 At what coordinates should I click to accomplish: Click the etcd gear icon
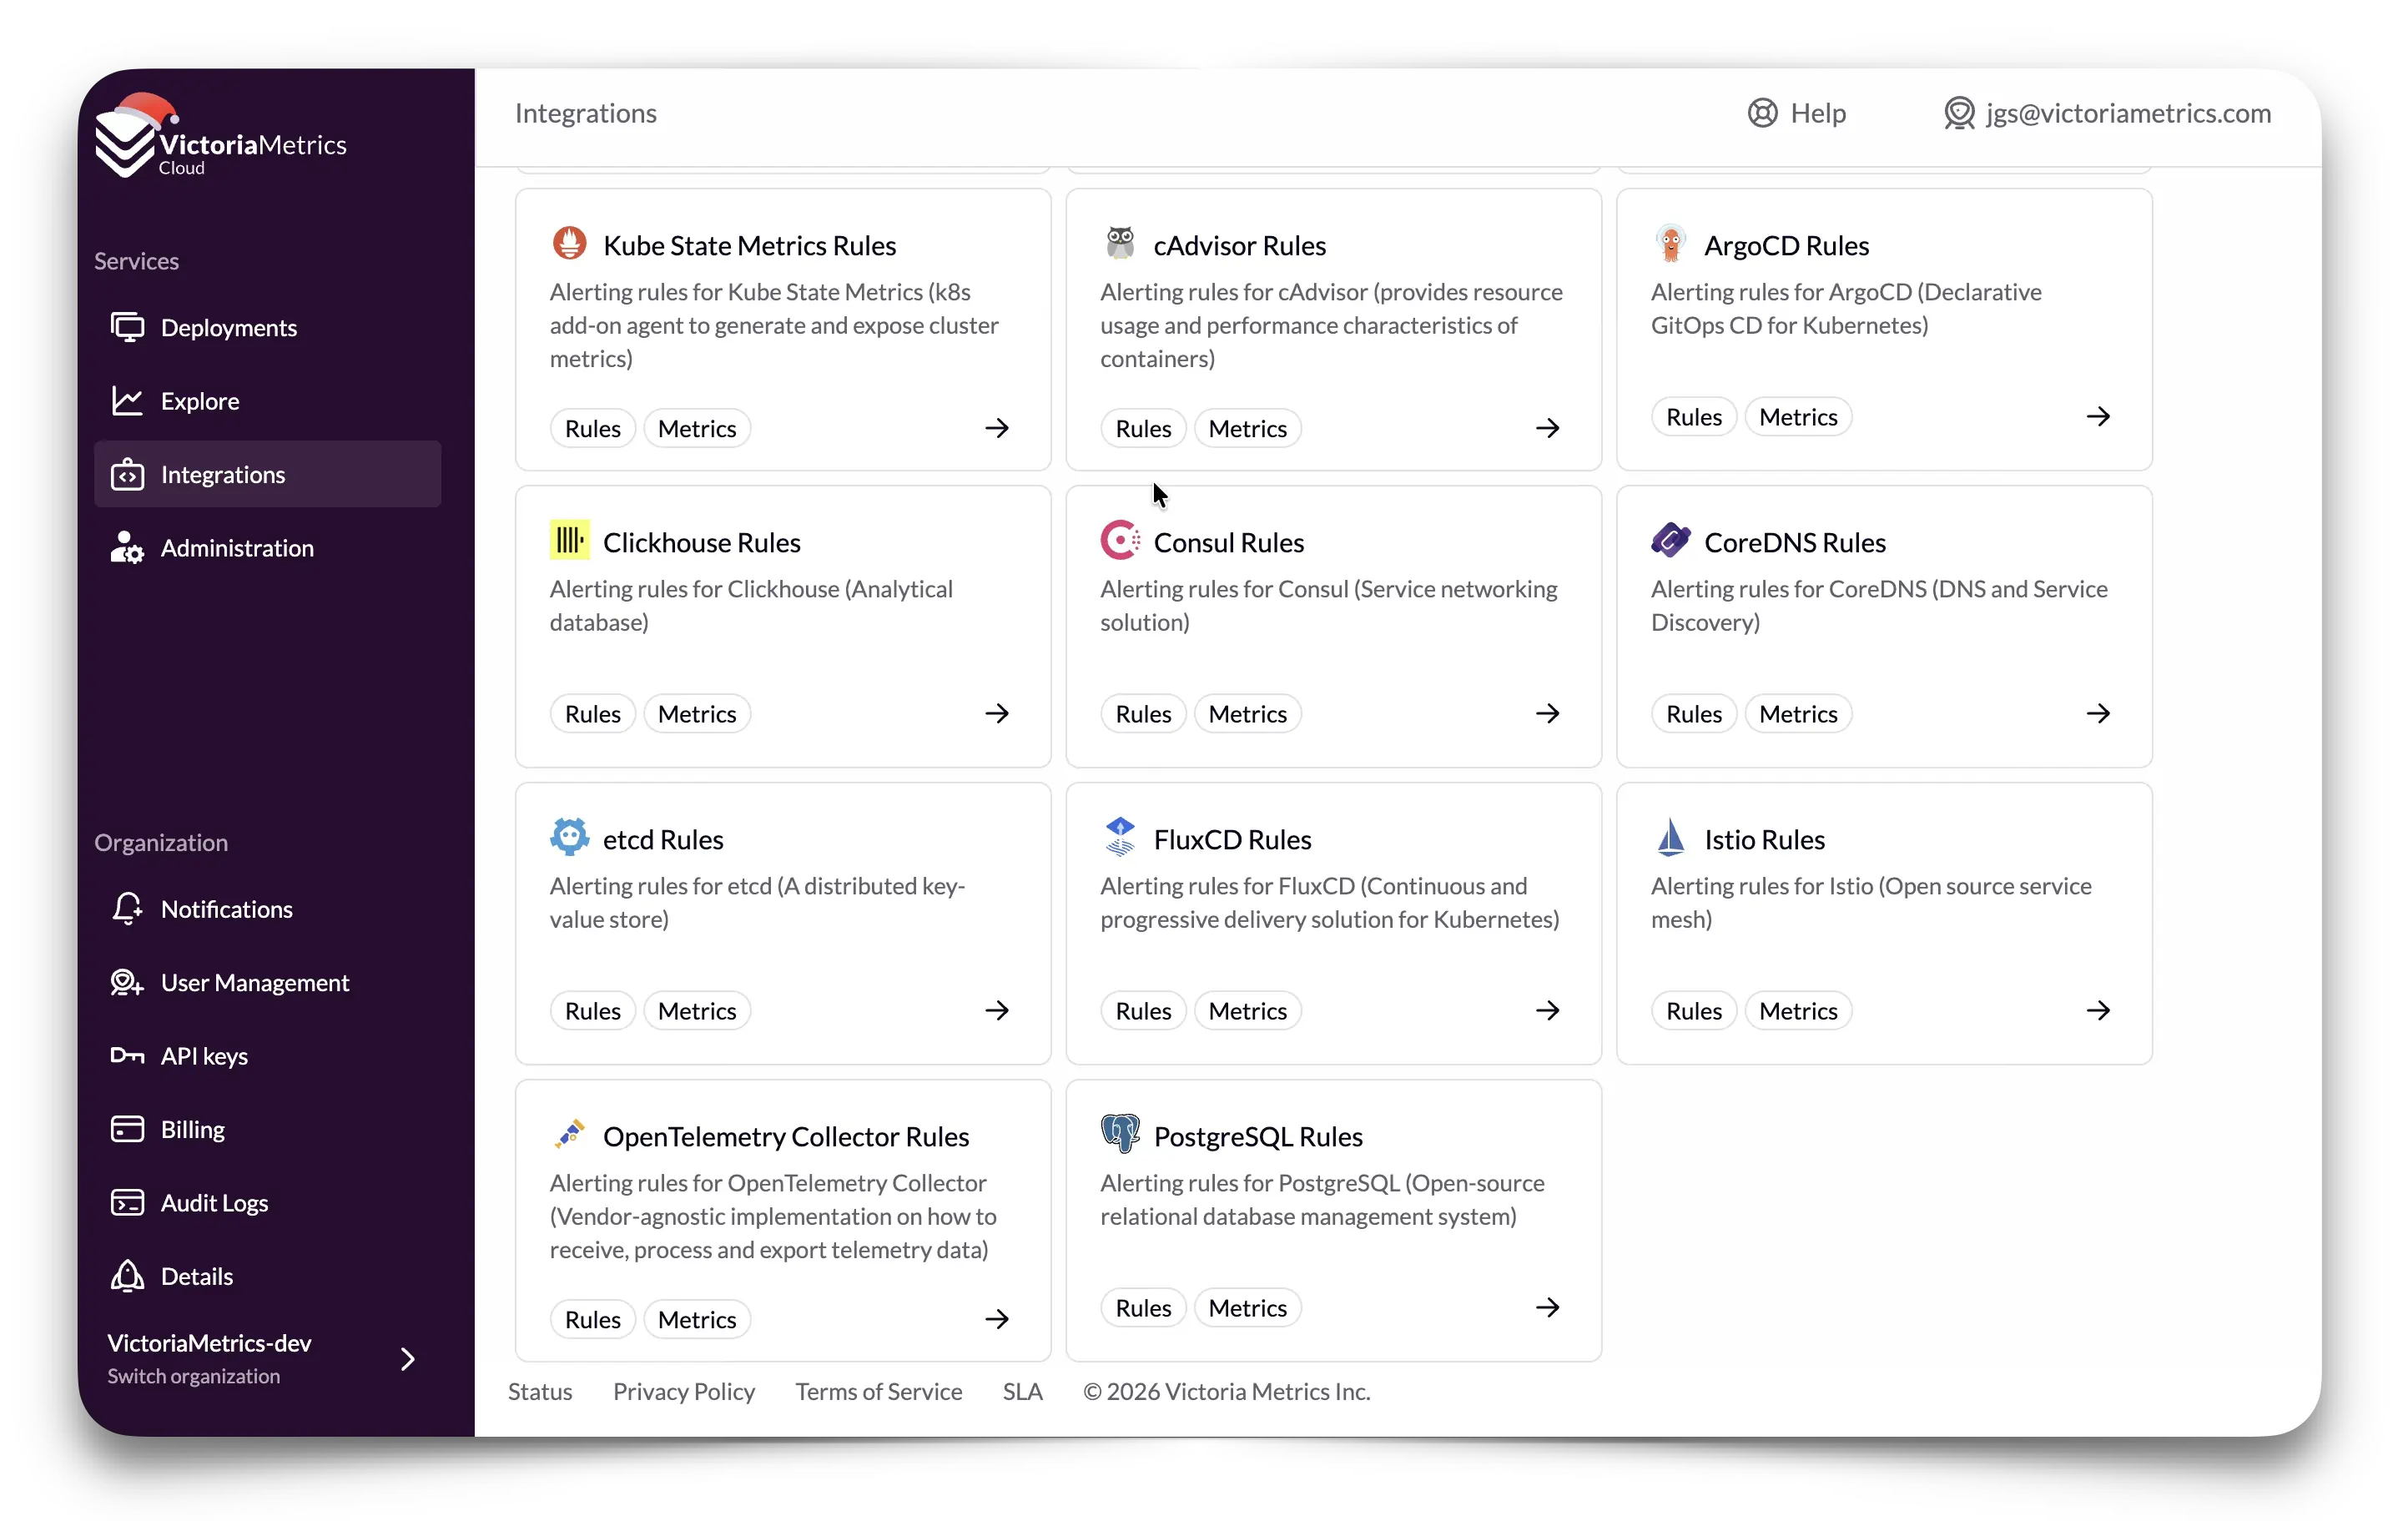click(569, 837)
